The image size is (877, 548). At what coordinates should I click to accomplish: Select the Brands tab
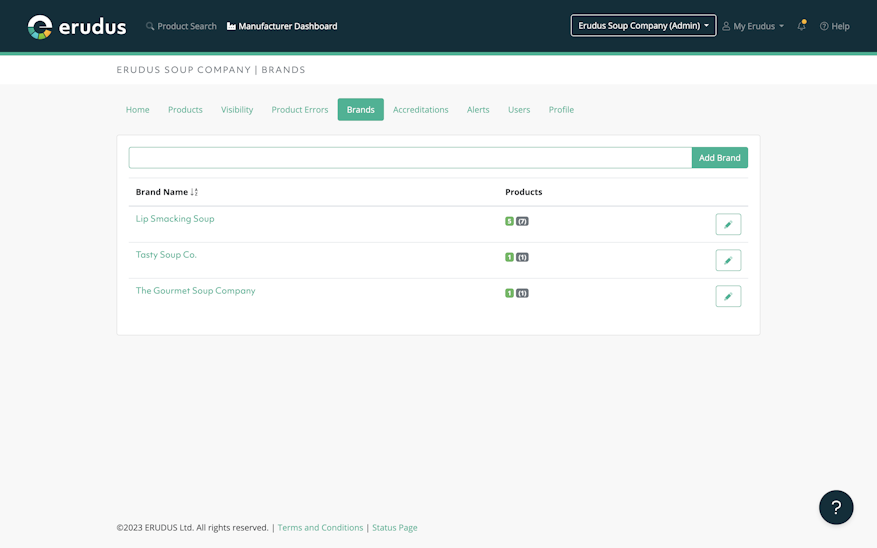[x=361, y=110]
